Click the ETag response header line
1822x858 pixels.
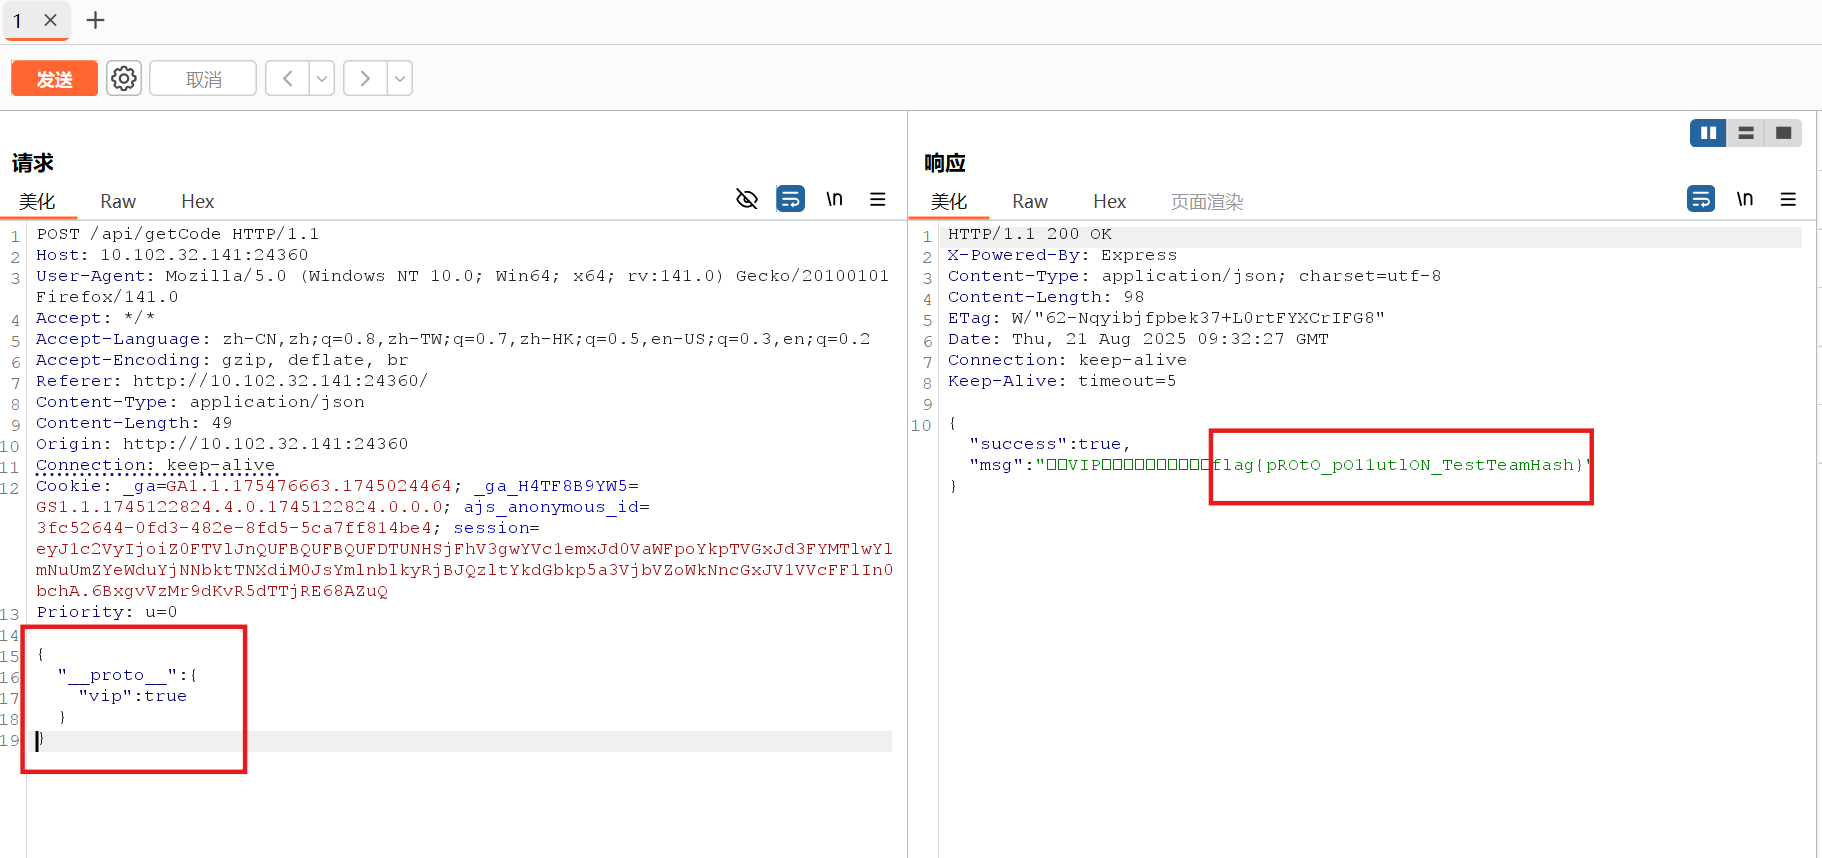point(1166,318)
